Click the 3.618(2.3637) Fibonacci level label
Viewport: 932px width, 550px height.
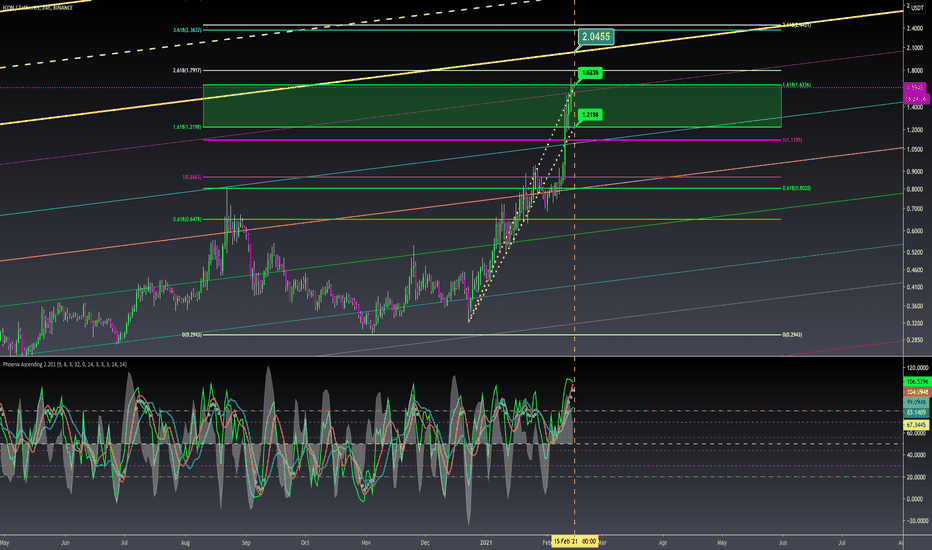[187, 30]
